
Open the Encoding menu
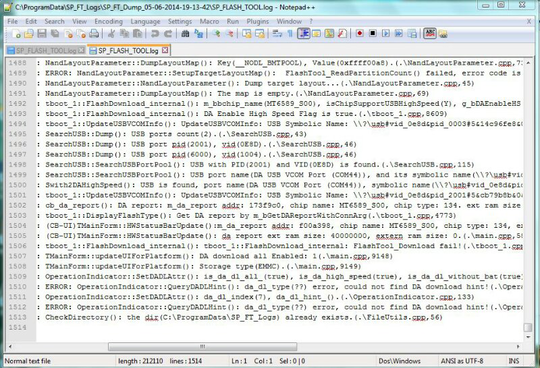(x=108, y=21)
